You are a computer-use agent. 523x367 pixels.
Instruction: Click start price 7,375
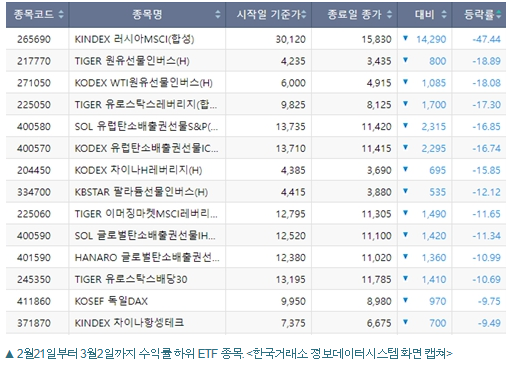coord(293,323)
